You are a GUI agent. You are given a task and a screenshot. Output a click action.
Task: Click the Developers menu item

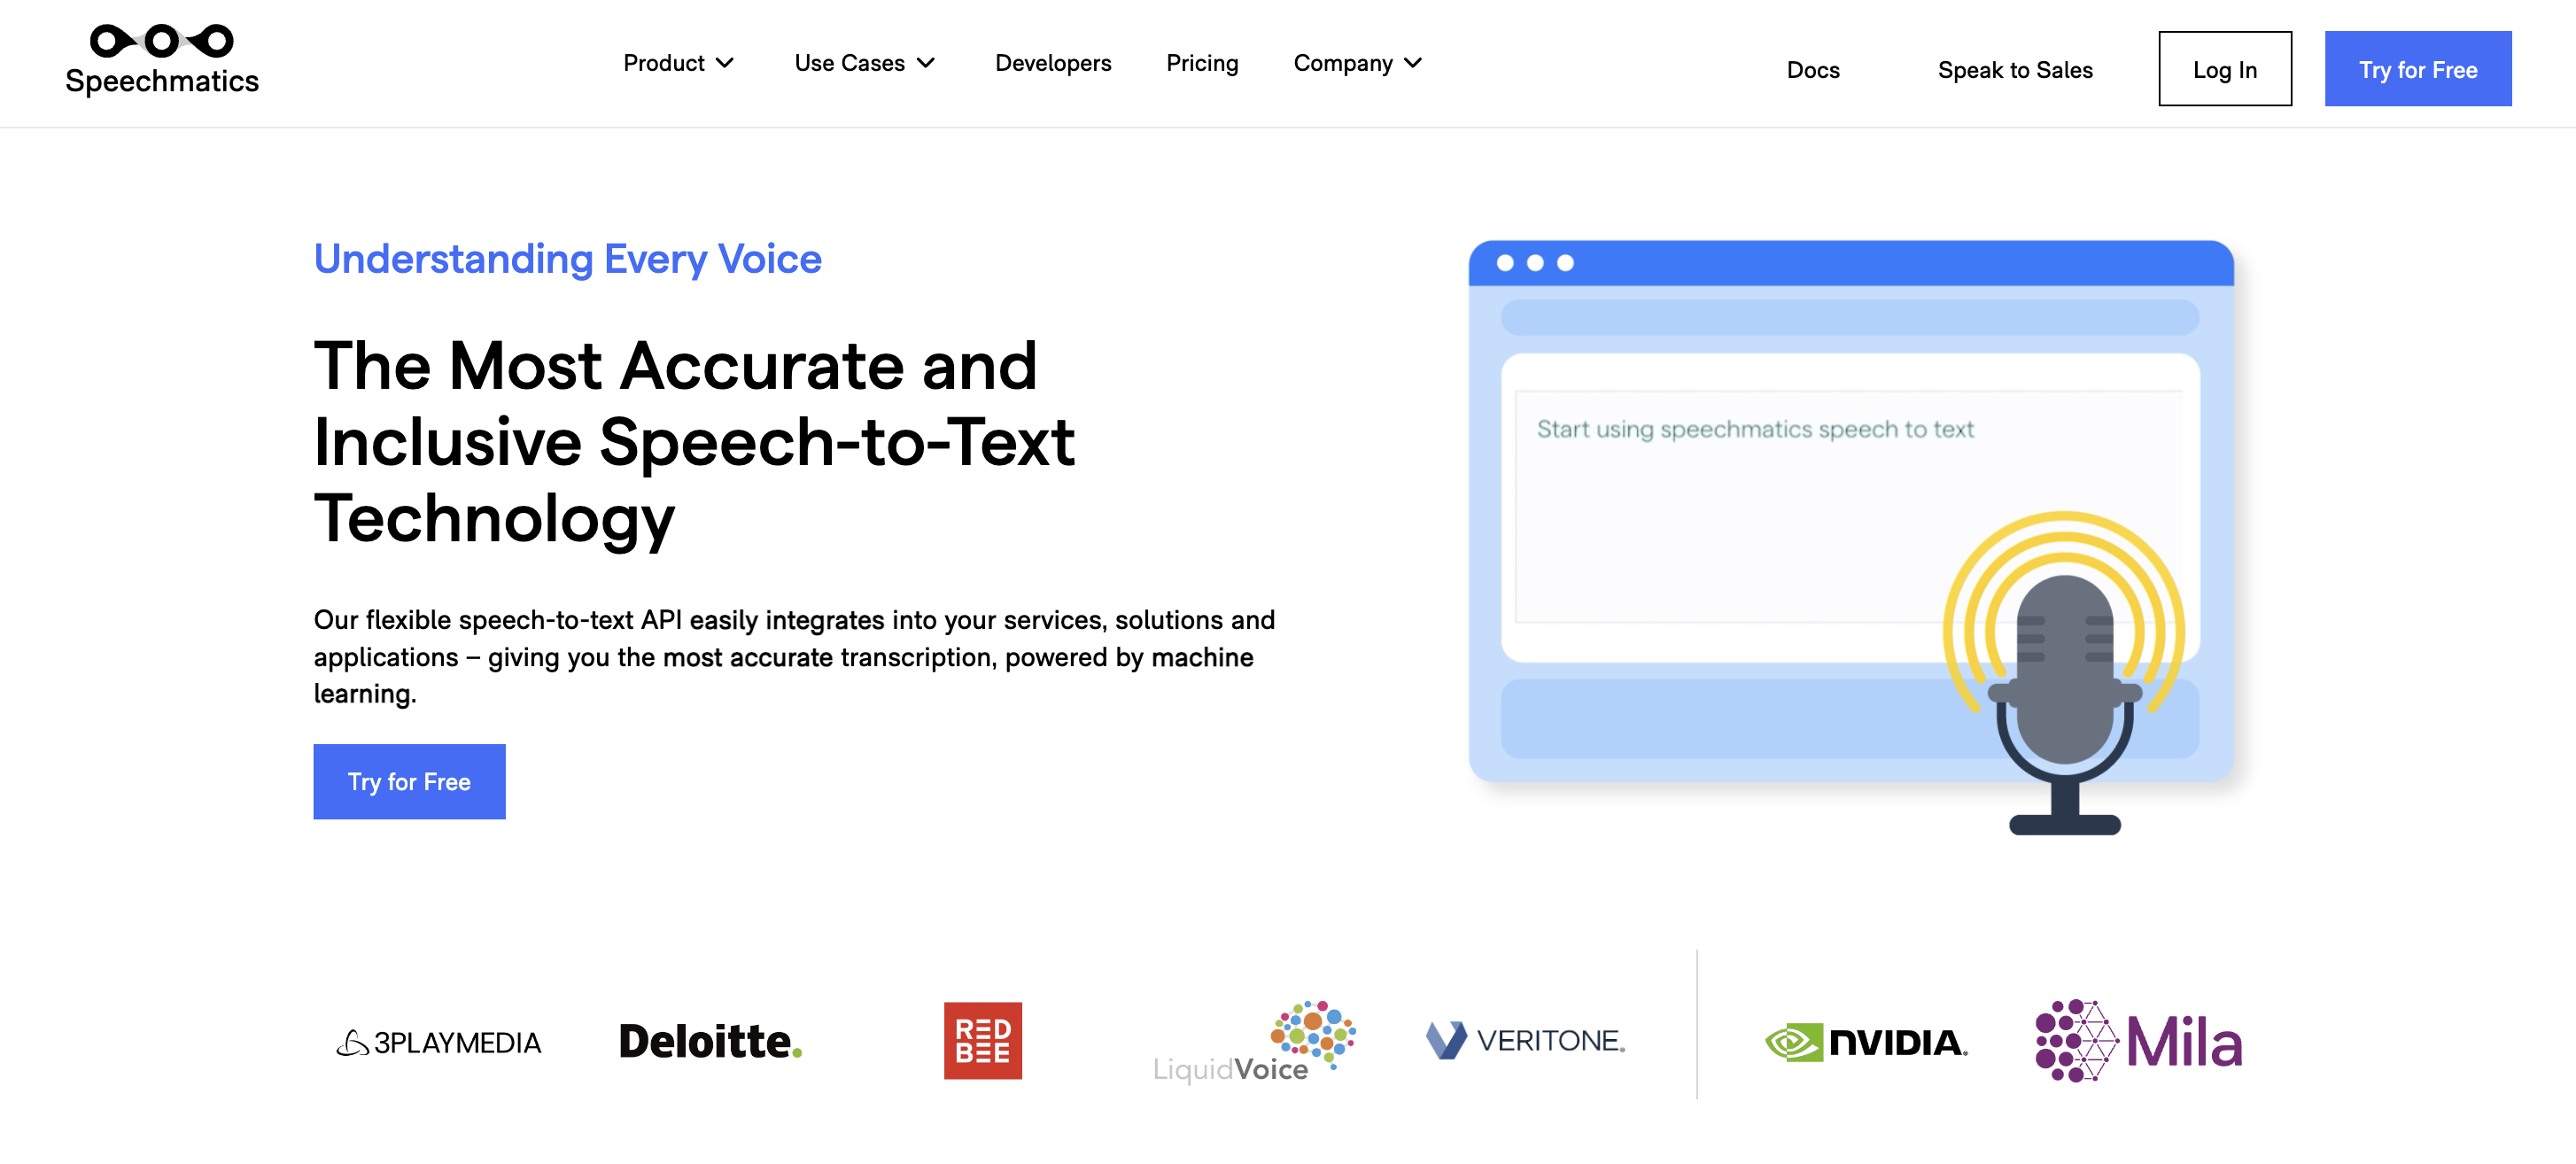click(1053, 62)
